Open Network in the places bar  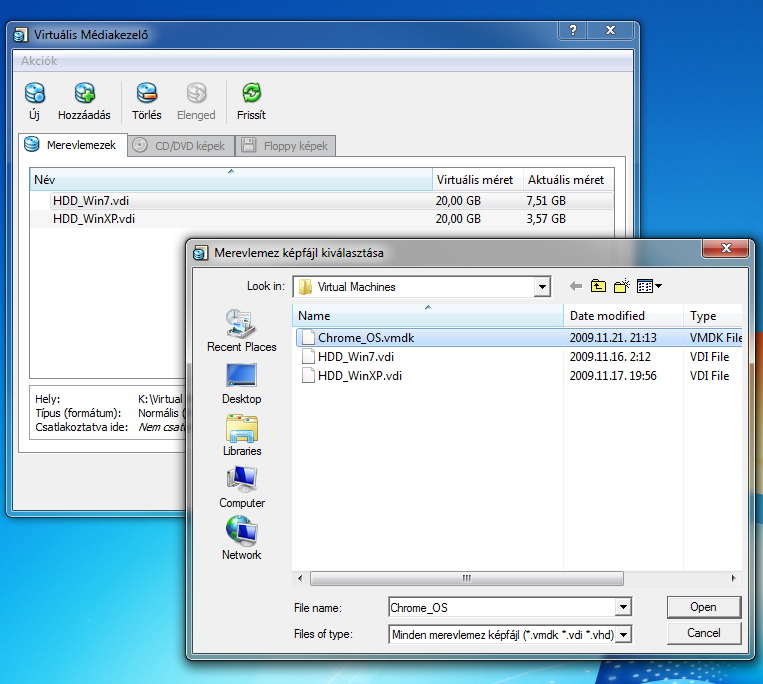(241, 538)
